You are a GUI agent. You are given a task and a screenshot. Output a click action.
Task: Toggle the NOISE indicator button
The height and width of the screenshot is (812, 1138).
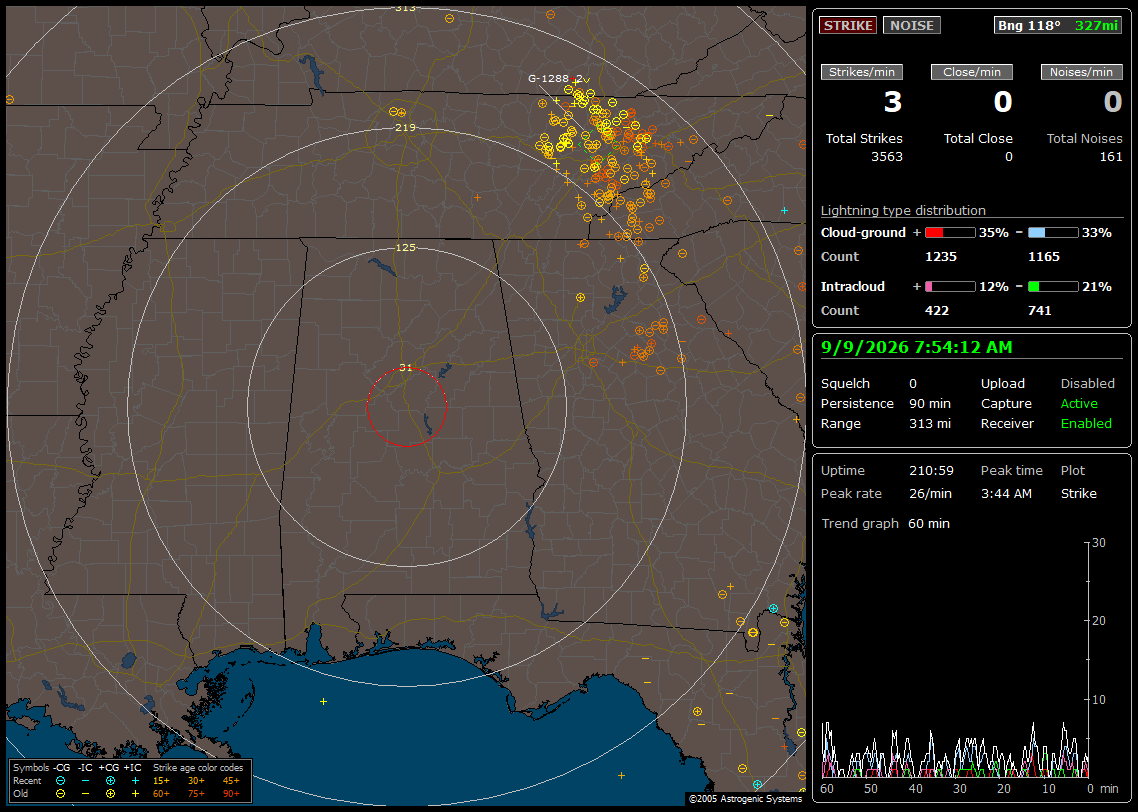tap(912, 25)
